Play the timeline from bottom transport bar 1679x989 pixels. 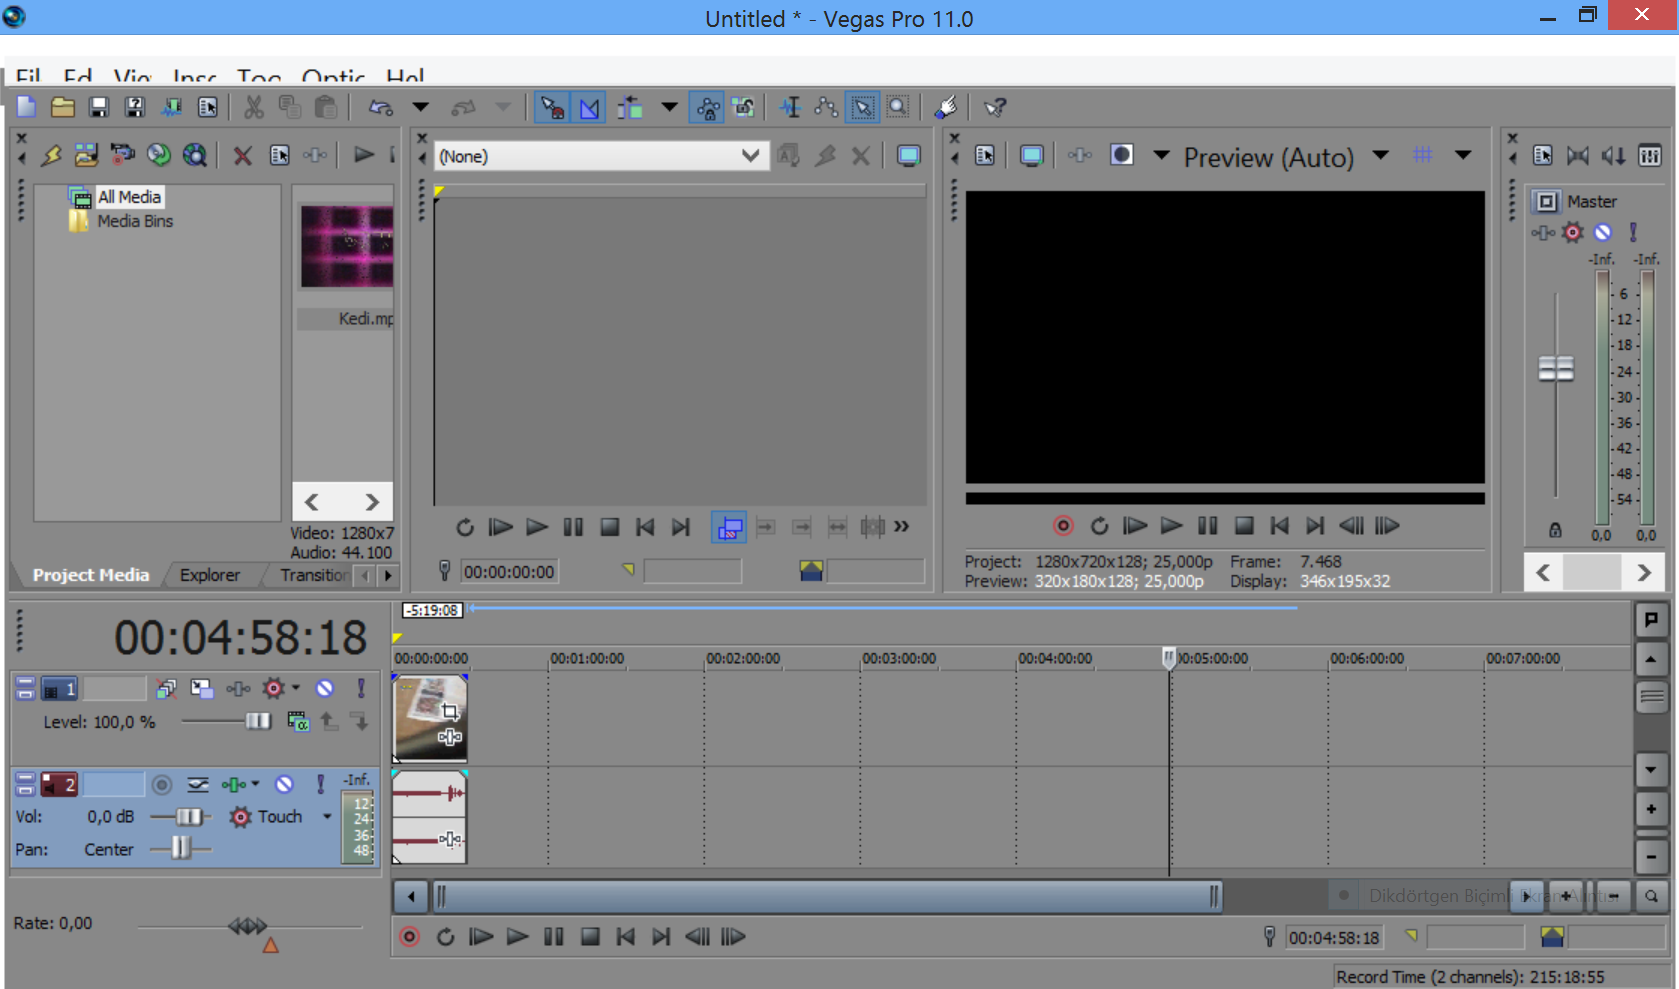pyautogui.click(x=517, y=937)
